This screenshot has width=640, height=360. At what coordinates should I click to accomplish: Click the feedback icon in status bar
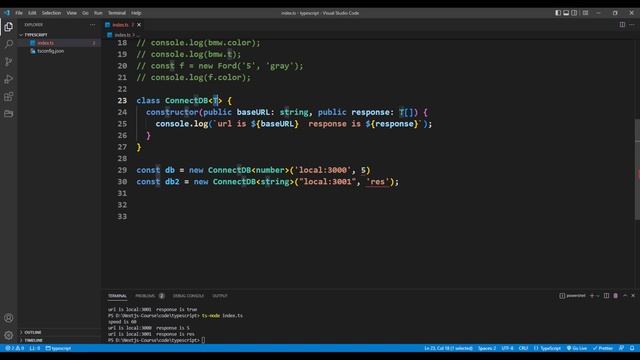pyautogui.click(x=621, y=348)
